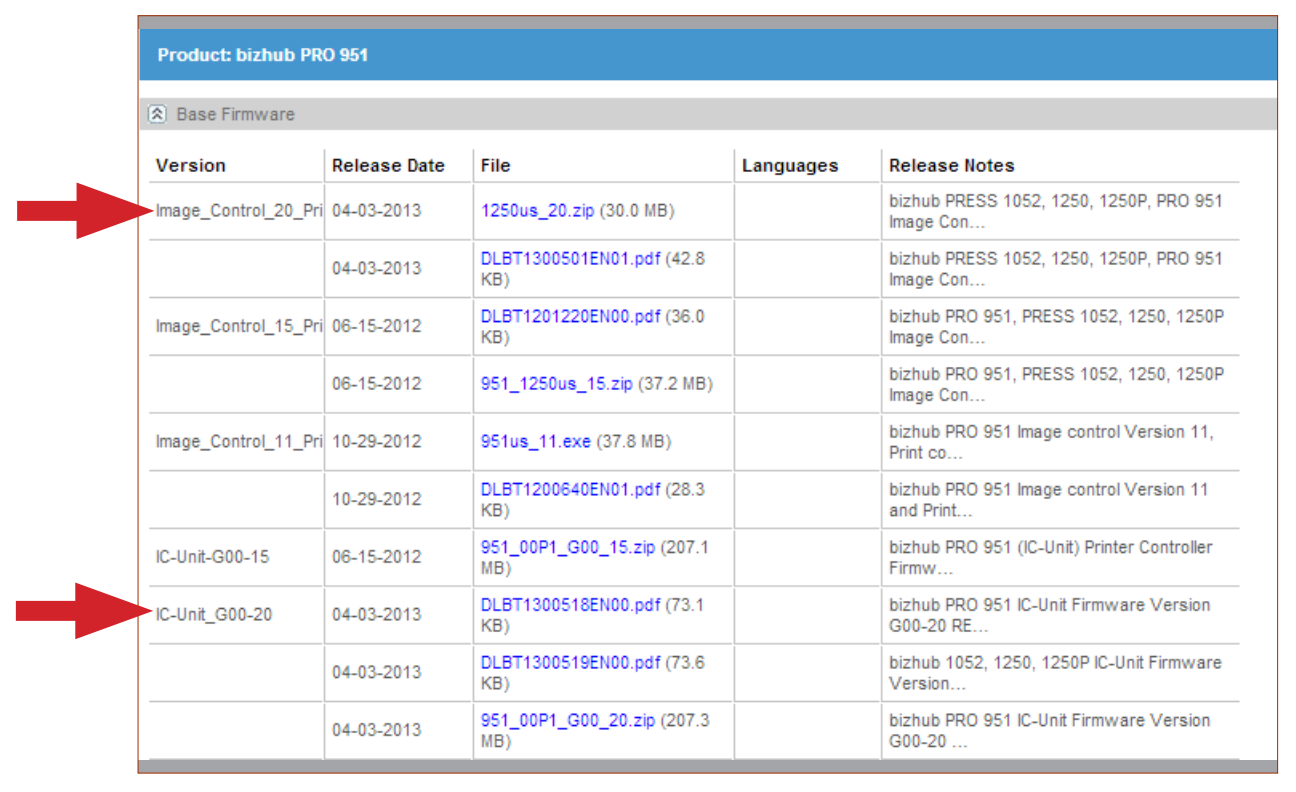This screenshot has width=1296, height=792.
Task: Select the Image_Control_11_Pri version cell
Action: [x=238, y=442]
